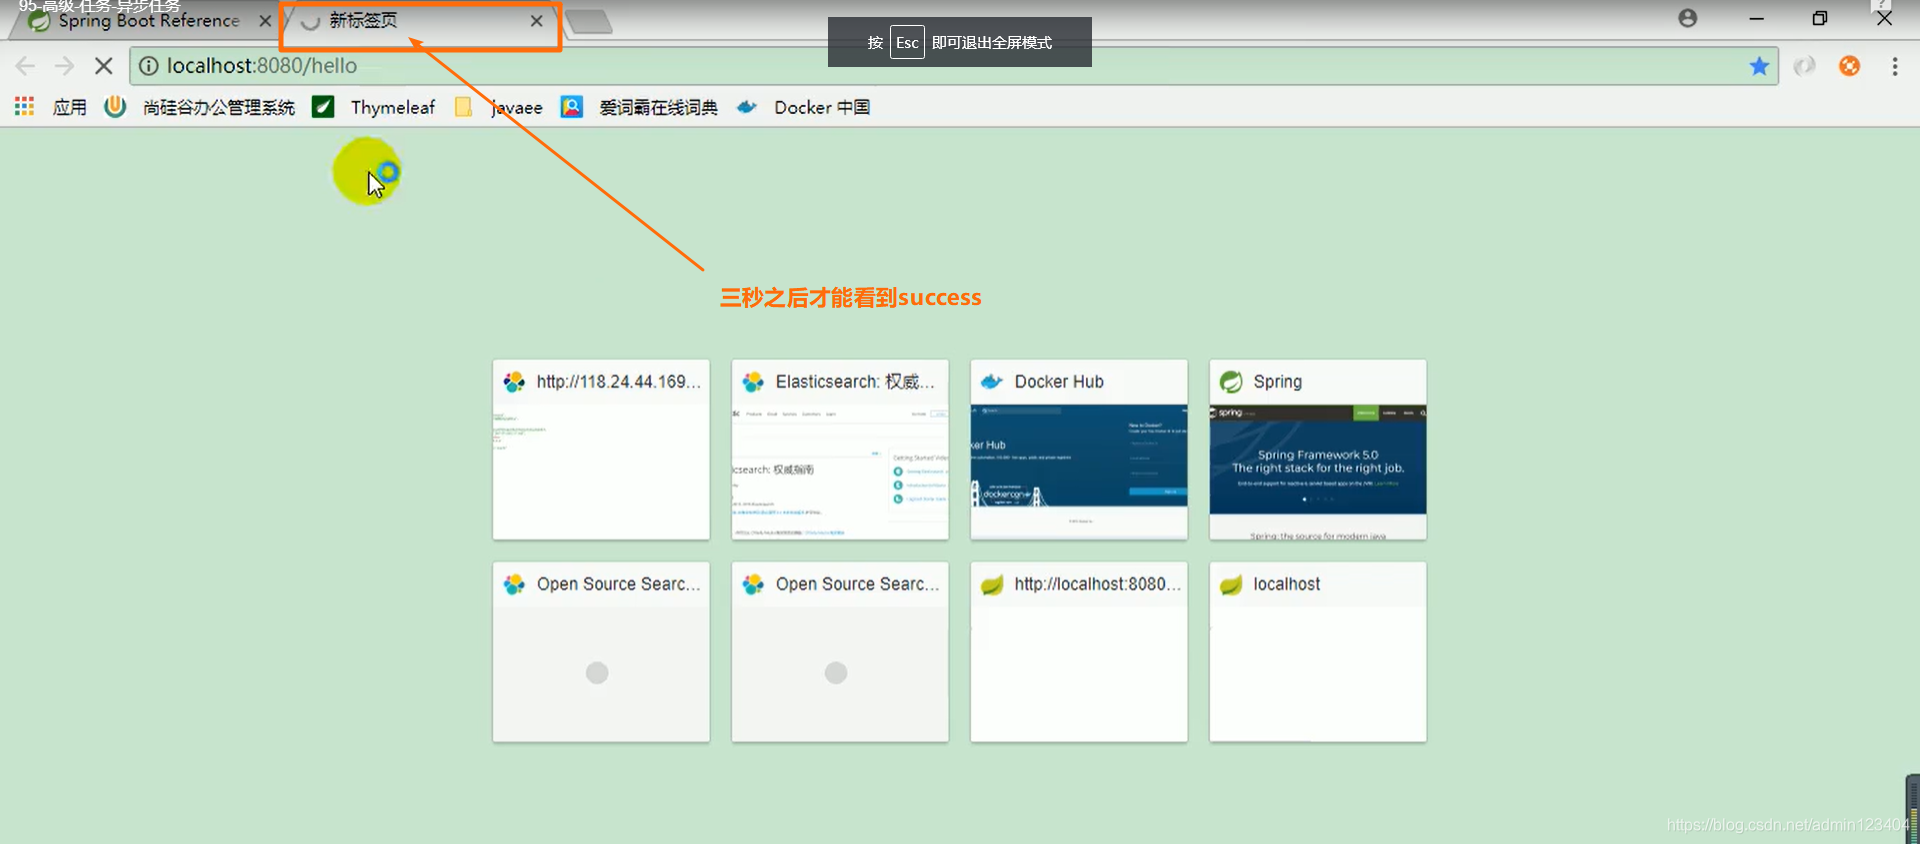The height and width of the screenshot is (844, 1920).
Task: Minimize the Chrome window
Action: coord(1756,18)
